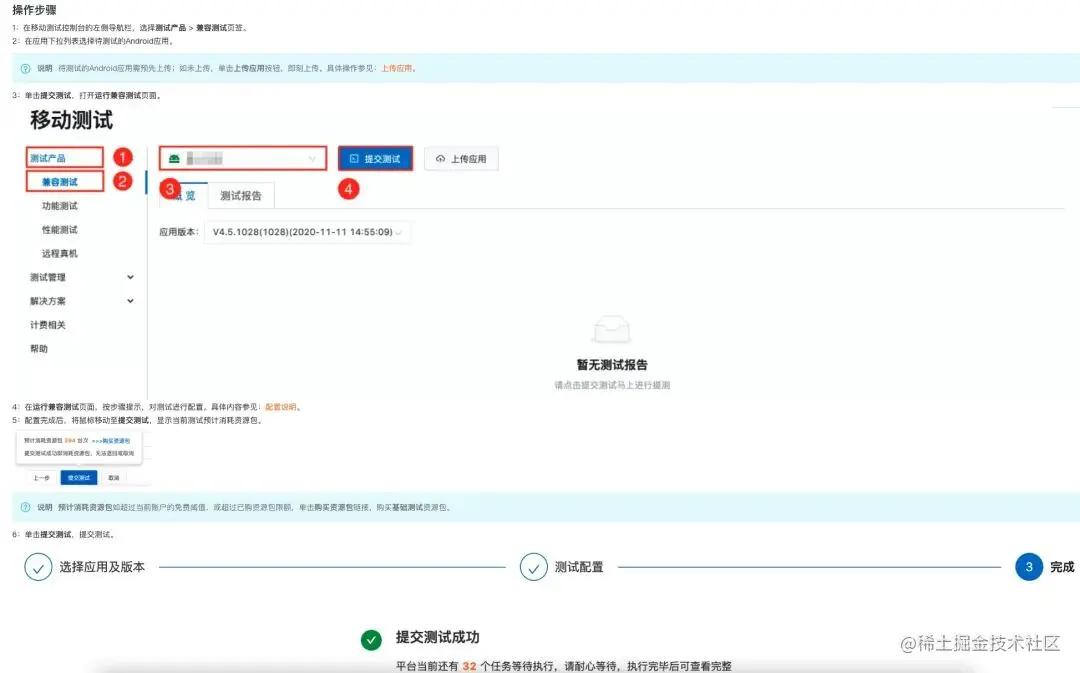1080x673 pixels.
Task: Click the green success checkmark beside 提交测试成功
Action: 371,639
